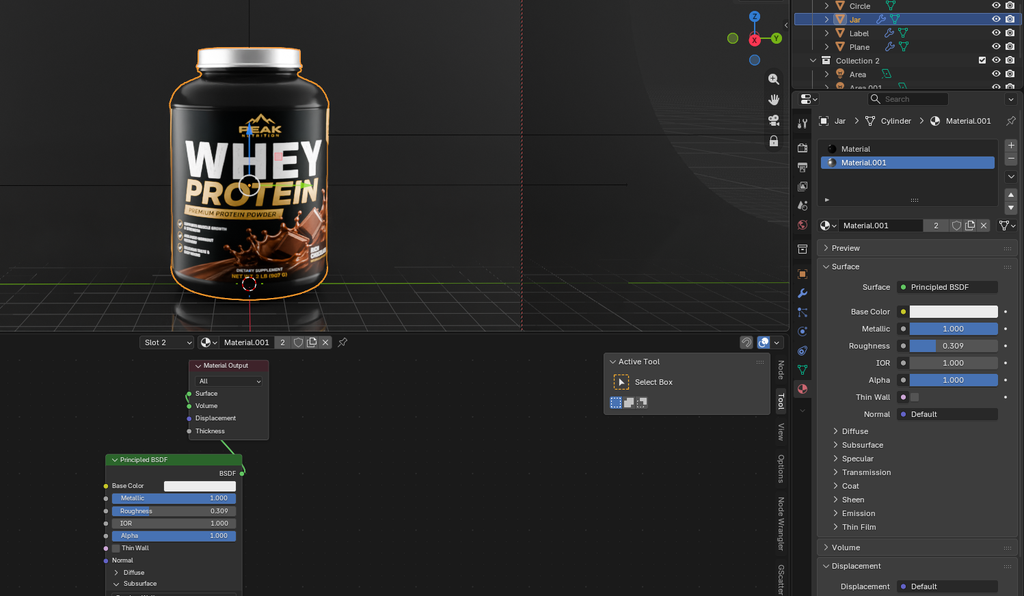Expand the Jar object in outliner
1024x596 pixels.
coord(826,20)
